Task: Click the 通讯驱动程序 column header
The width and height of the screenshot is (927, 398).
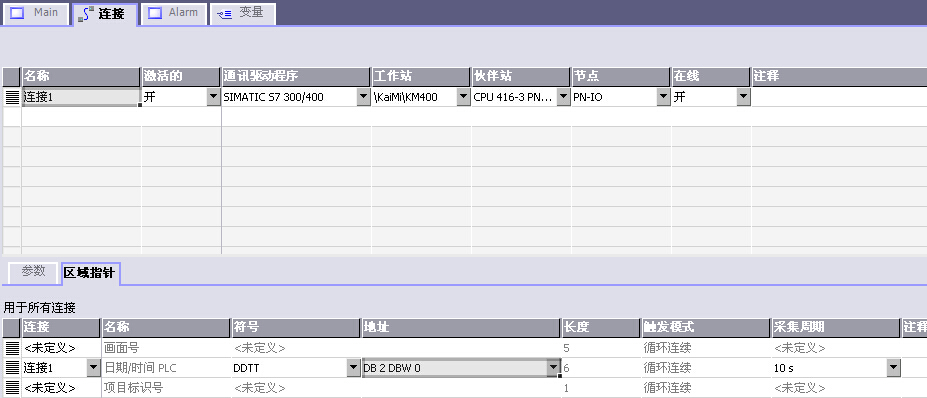Action: tap(296, 77)
